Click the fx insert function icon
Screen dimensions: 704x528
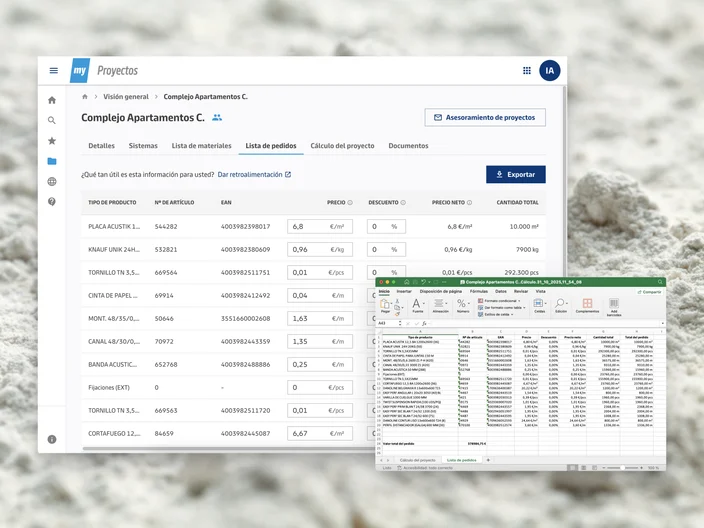(x=424, y=323)
